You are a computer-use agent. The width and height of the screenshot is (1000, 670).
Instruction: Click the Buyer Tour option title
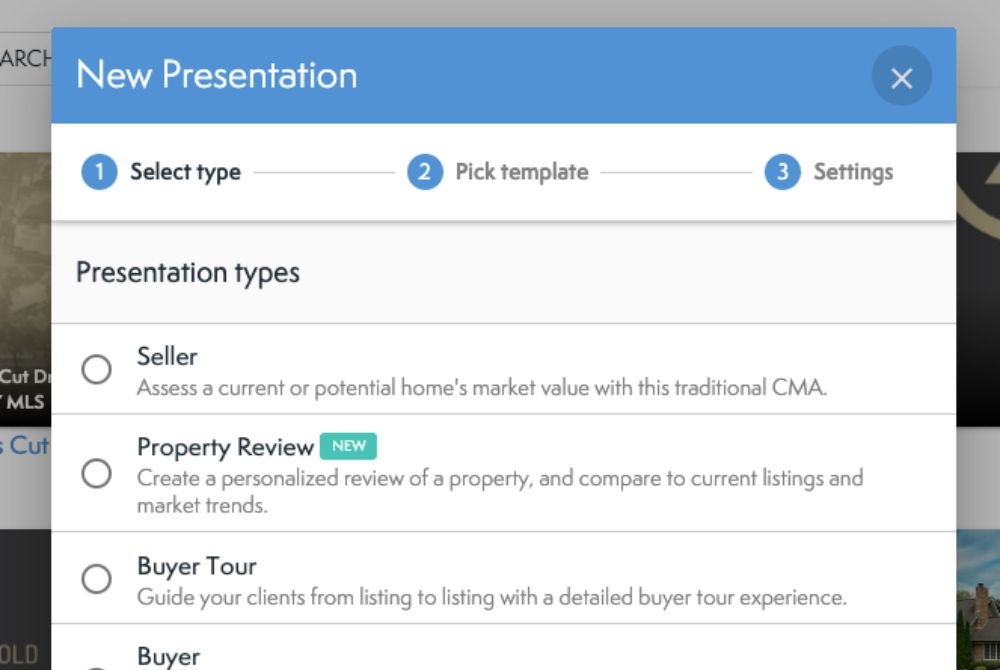[x=196, y=566]
